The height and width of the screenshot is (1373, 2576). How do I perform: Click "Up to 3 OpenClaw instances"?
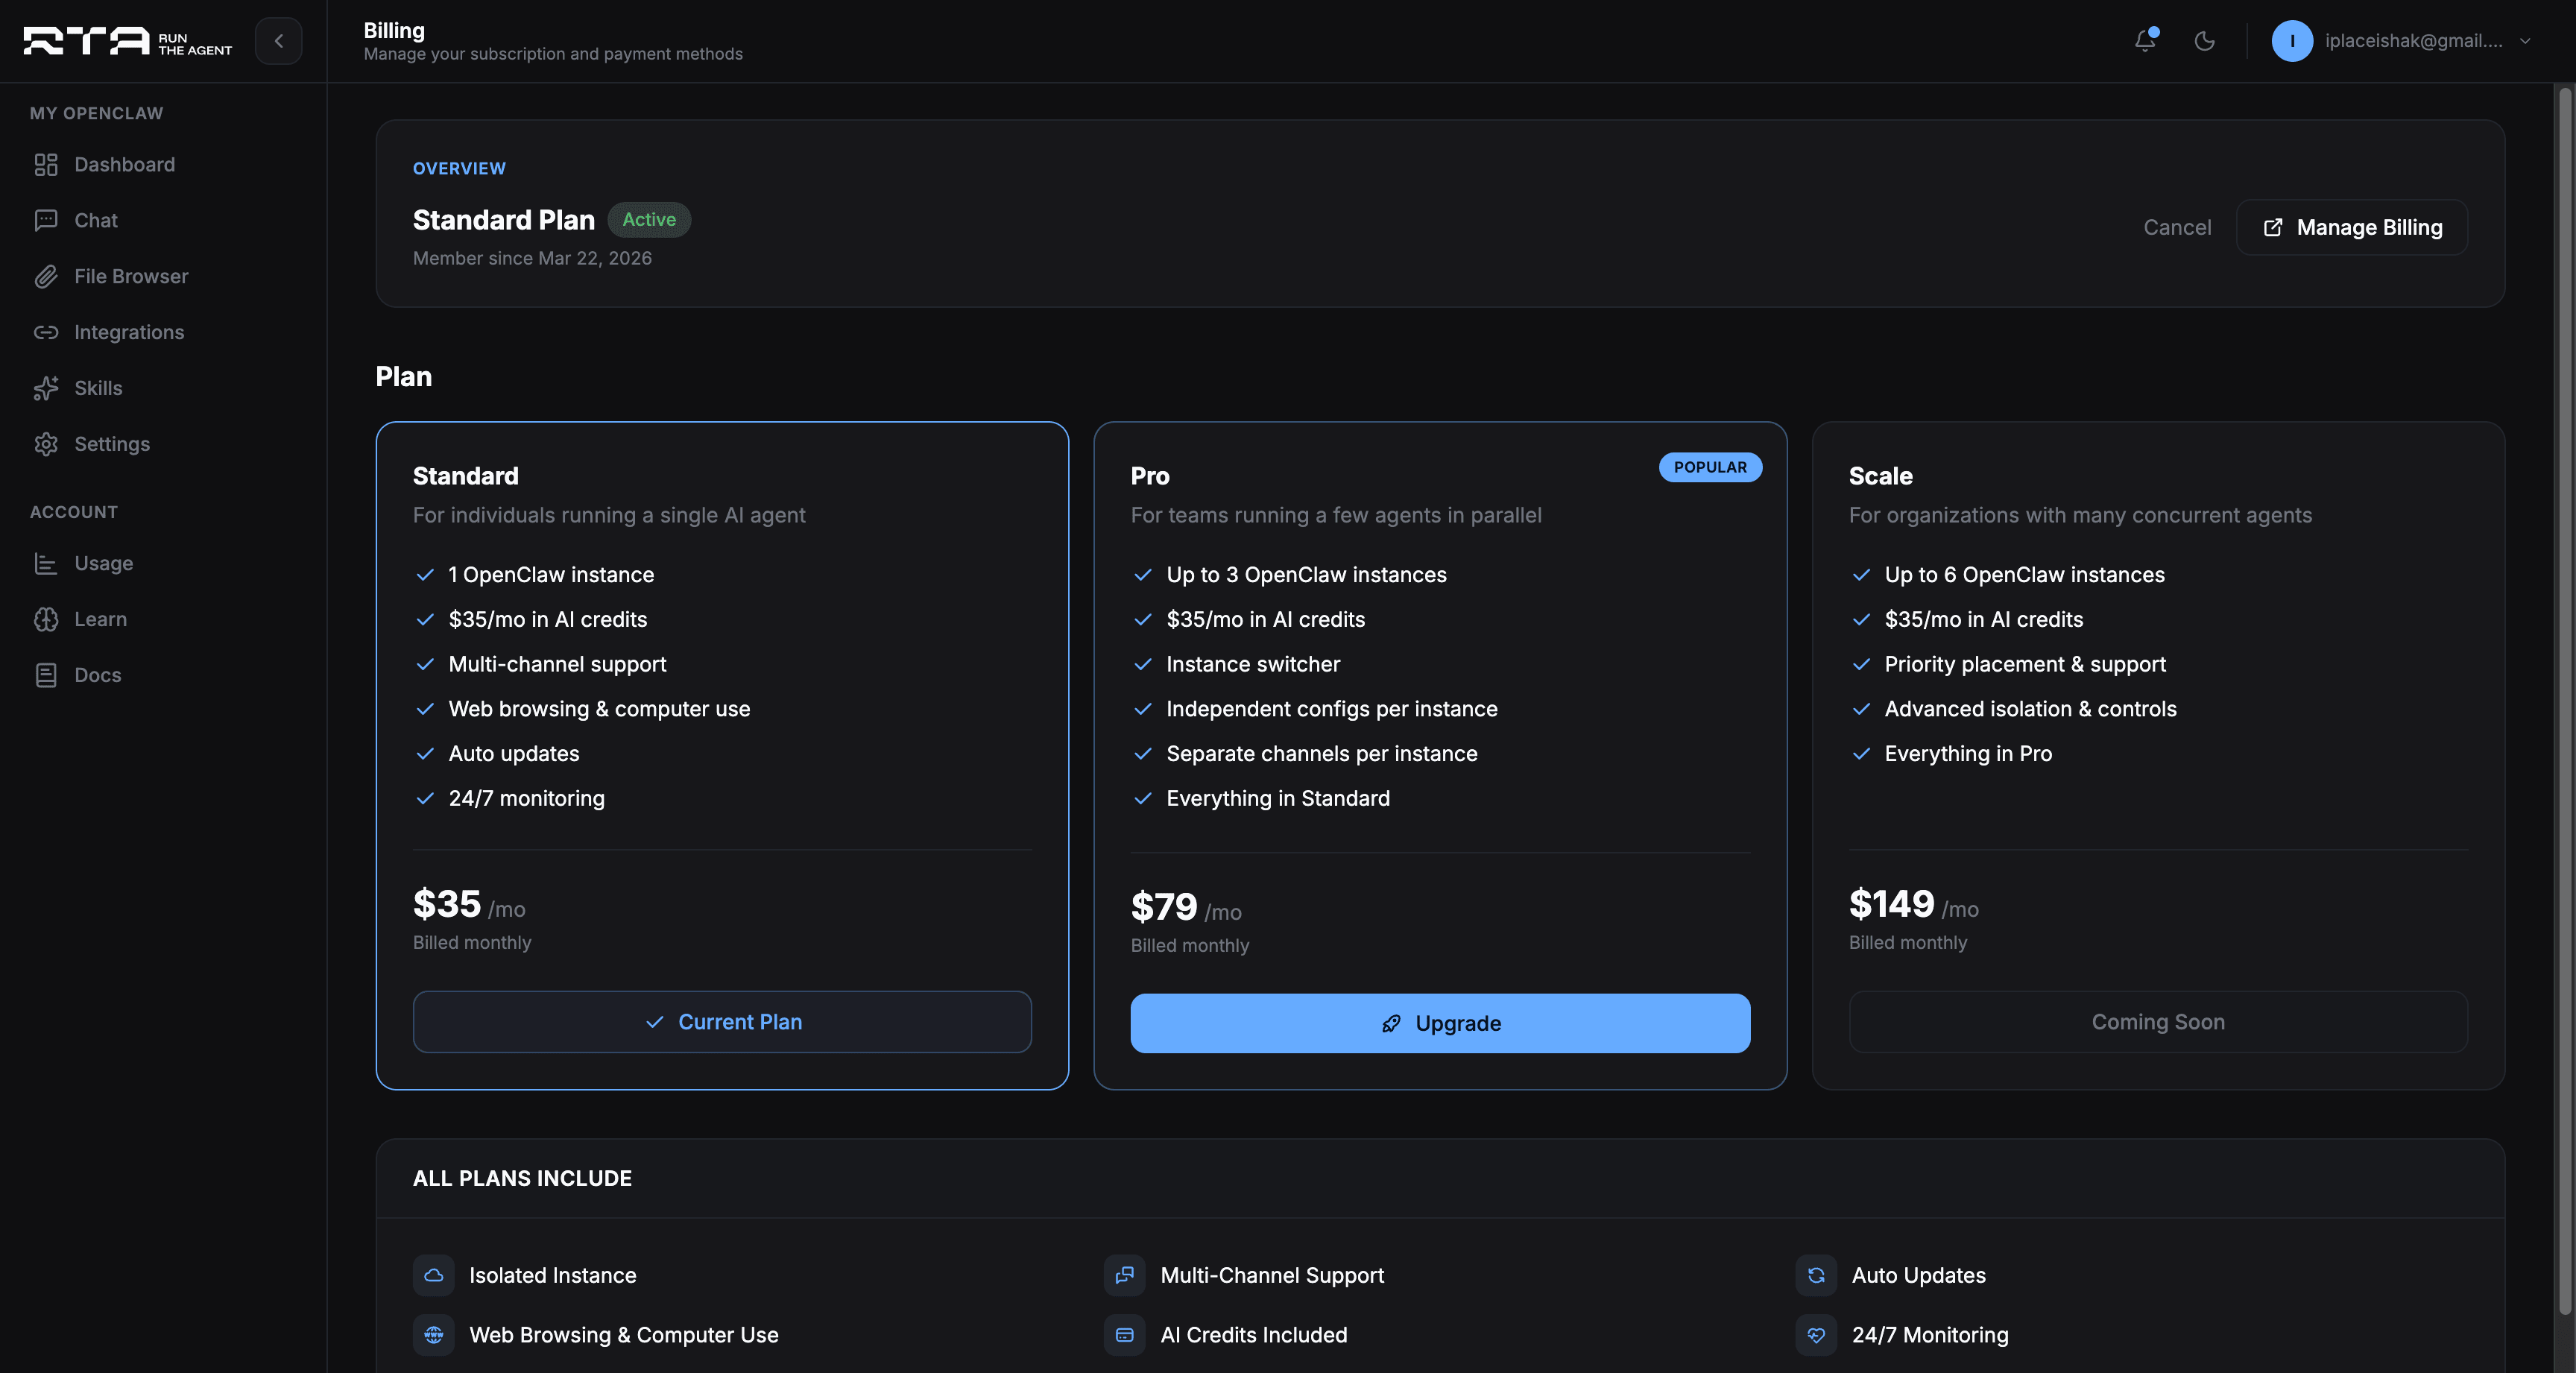pos(1306,576)
